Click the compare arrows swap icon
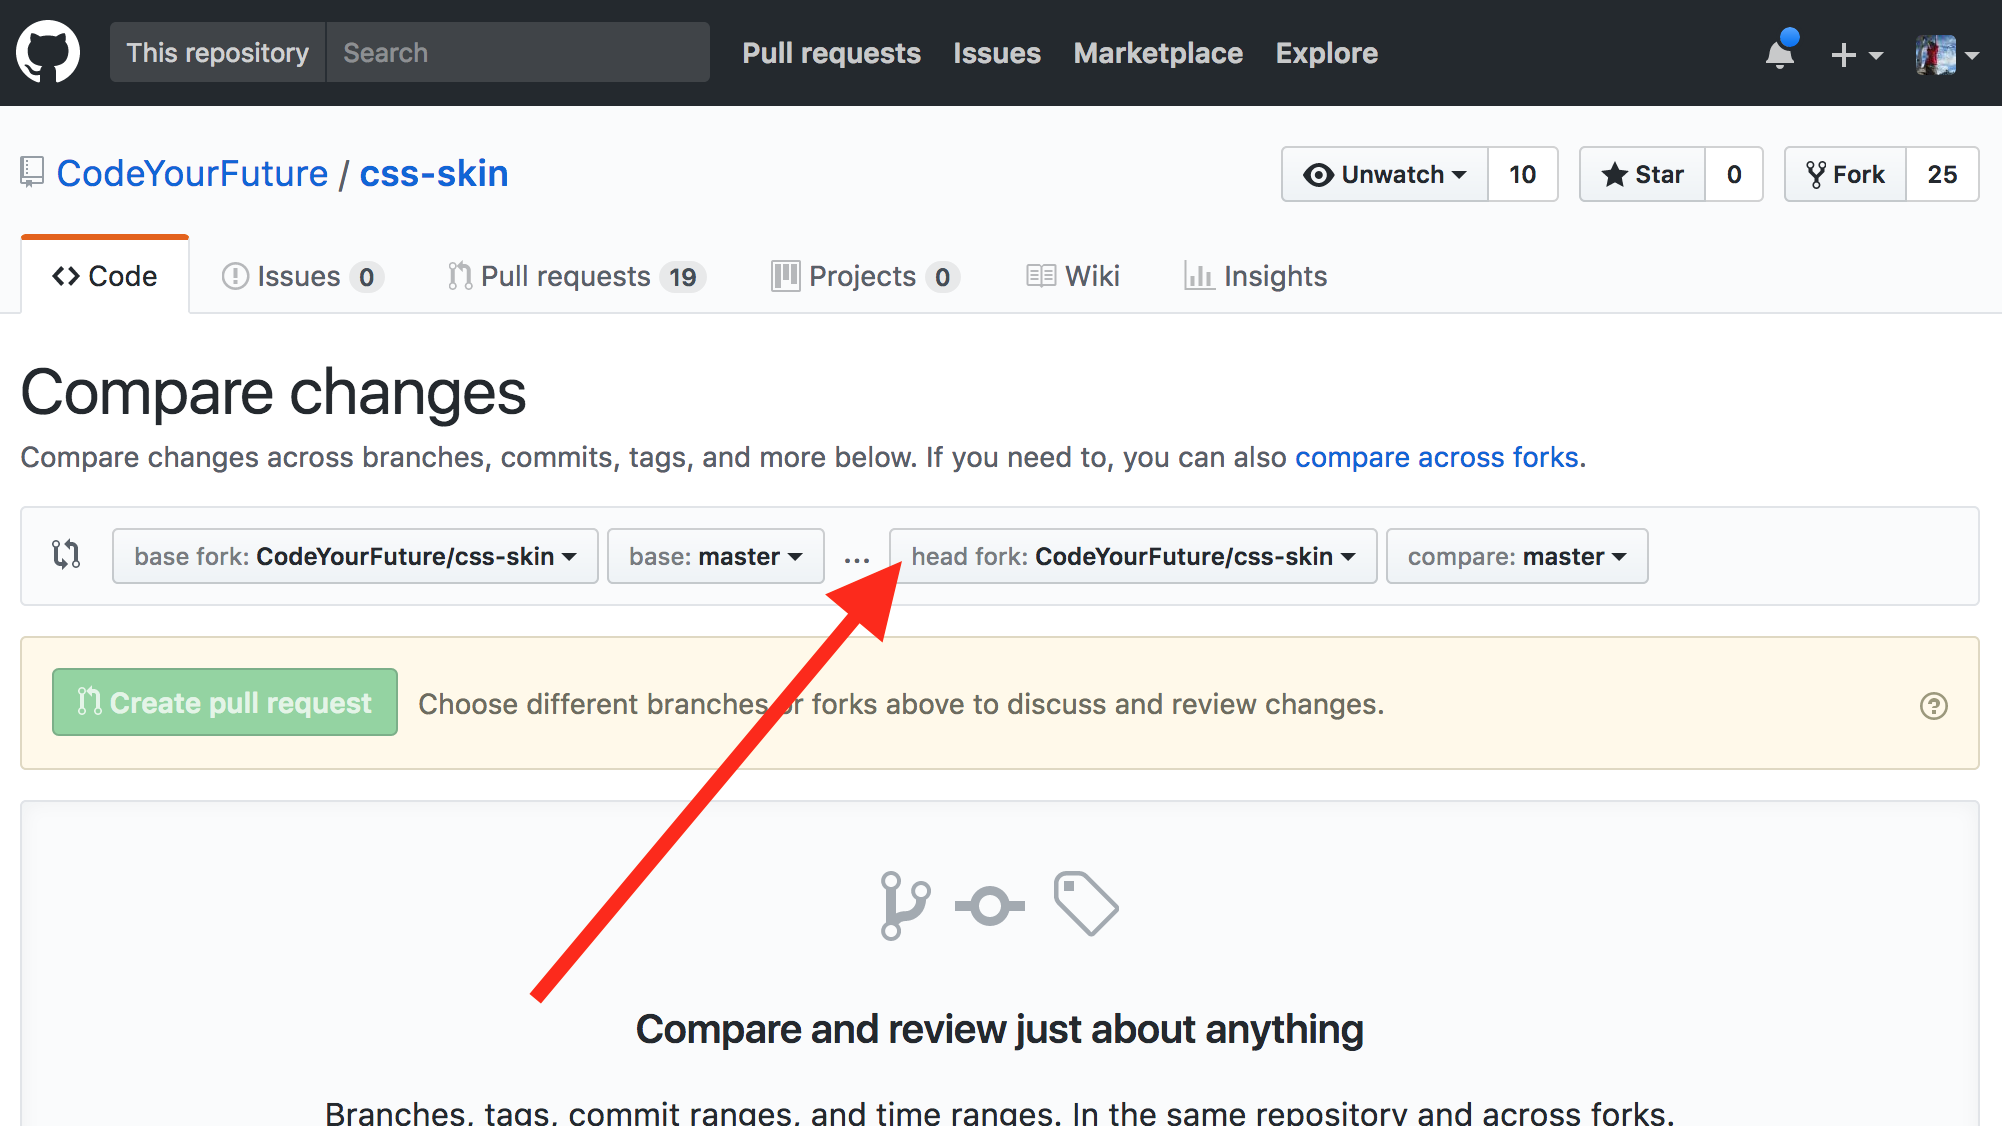Screen dimensions: 2002x1126 pos(66,554)
